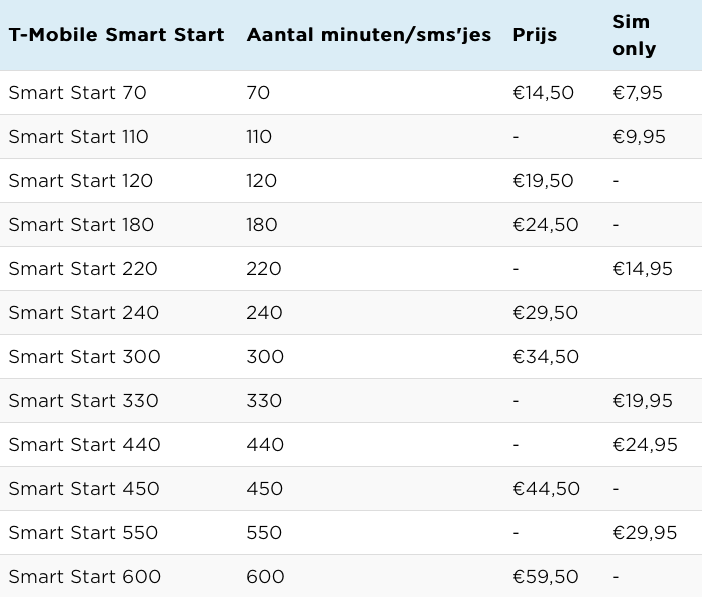Select the Aantal minuten/sms'jes header
This screenshot has height=597, width=702.
click(x=369, y=35)
